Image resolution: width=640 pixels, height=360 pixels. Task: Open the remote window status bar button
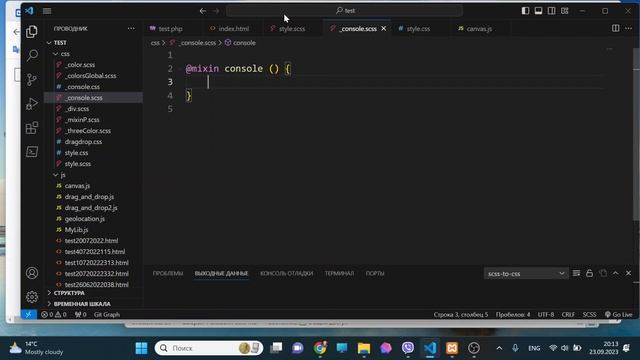pyautogui.click(x=28, y=315)
